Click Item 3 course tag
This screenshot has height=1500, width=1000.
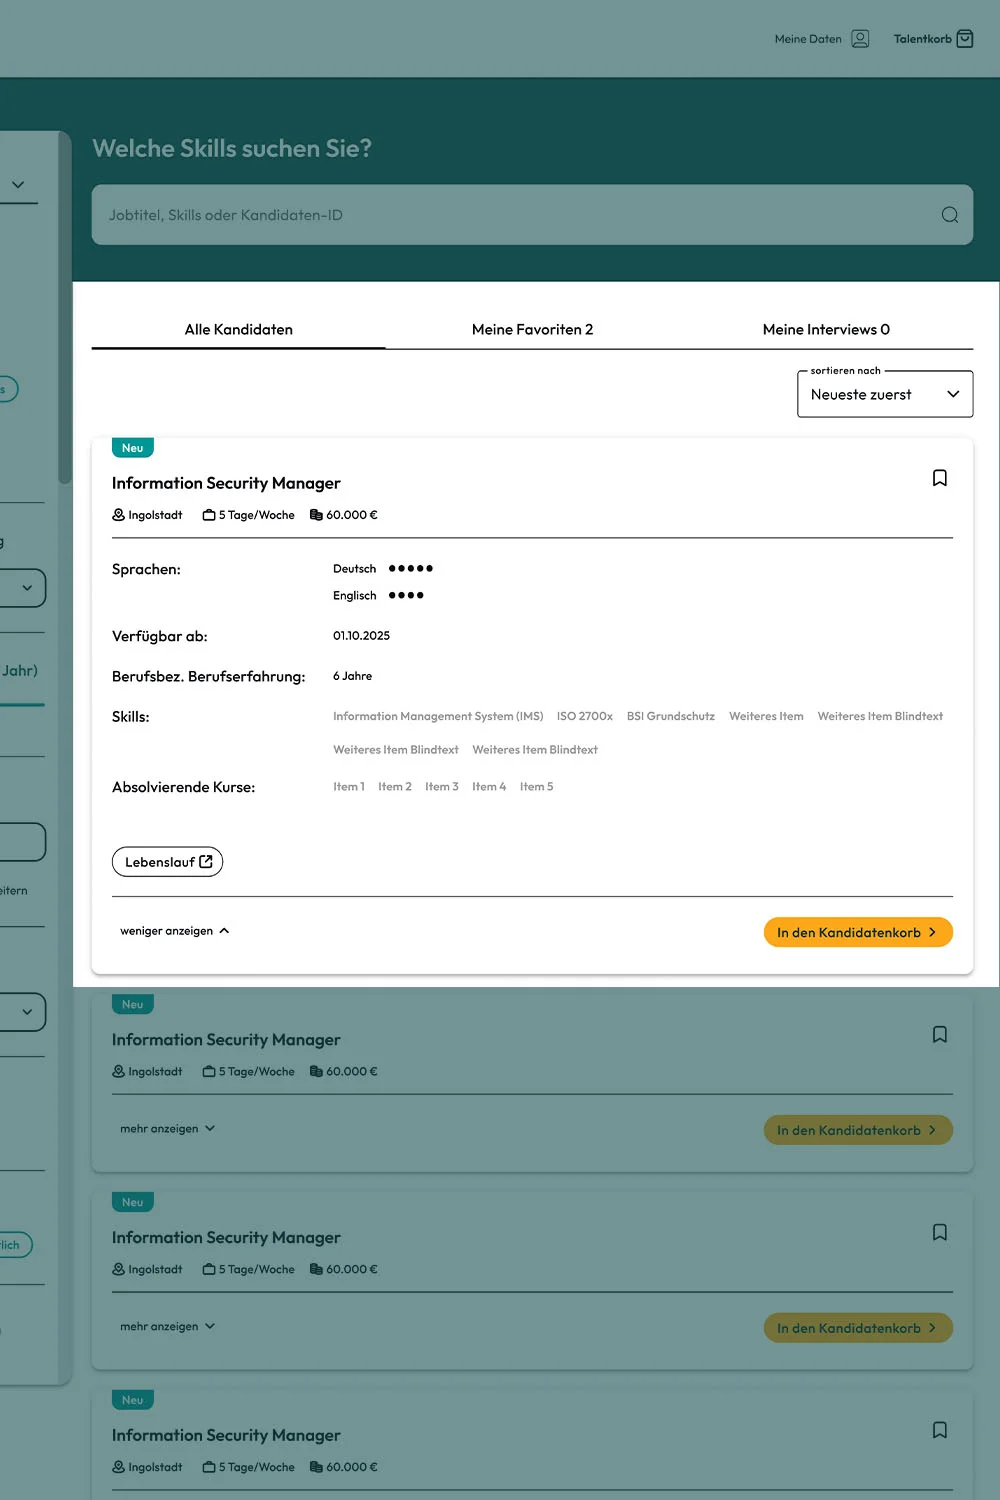442,787
